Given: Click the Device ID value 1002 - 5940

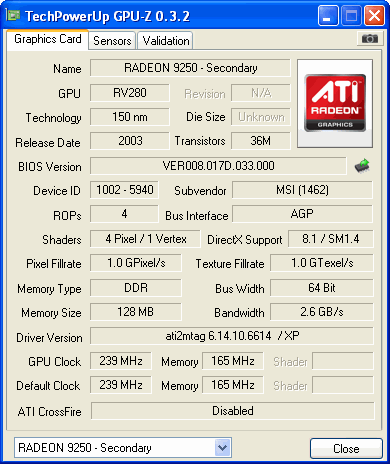Looking at the screenshot, I should pos(124,190).
